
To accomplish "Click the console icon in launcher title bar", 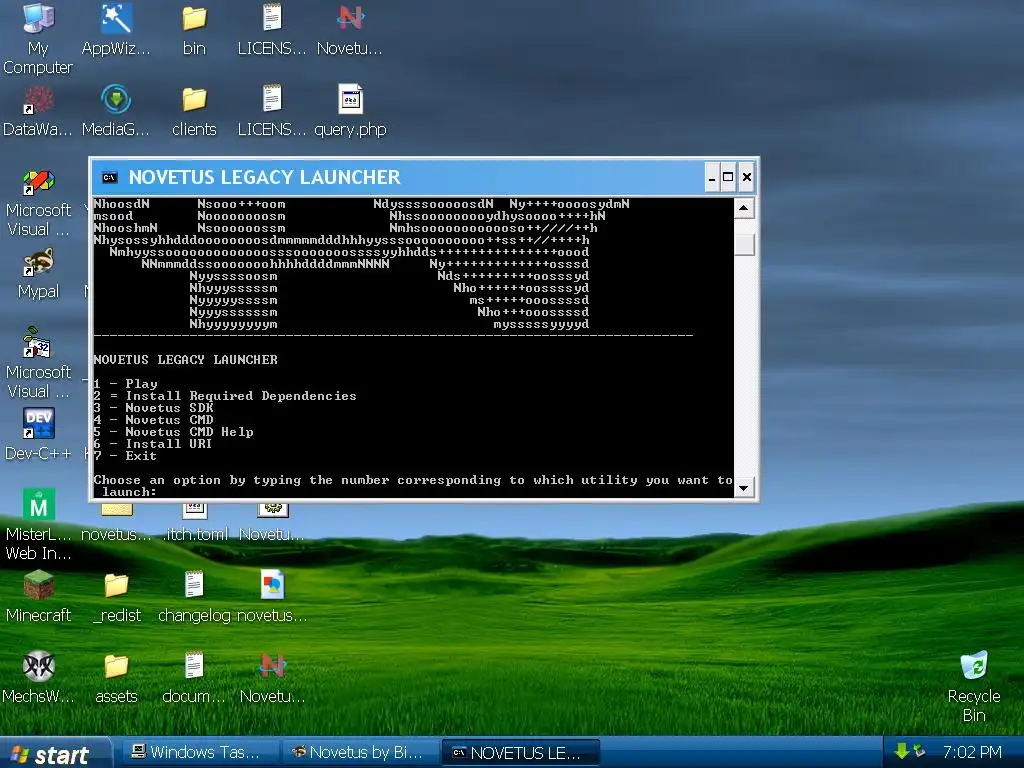I will (x=109, y=178).
